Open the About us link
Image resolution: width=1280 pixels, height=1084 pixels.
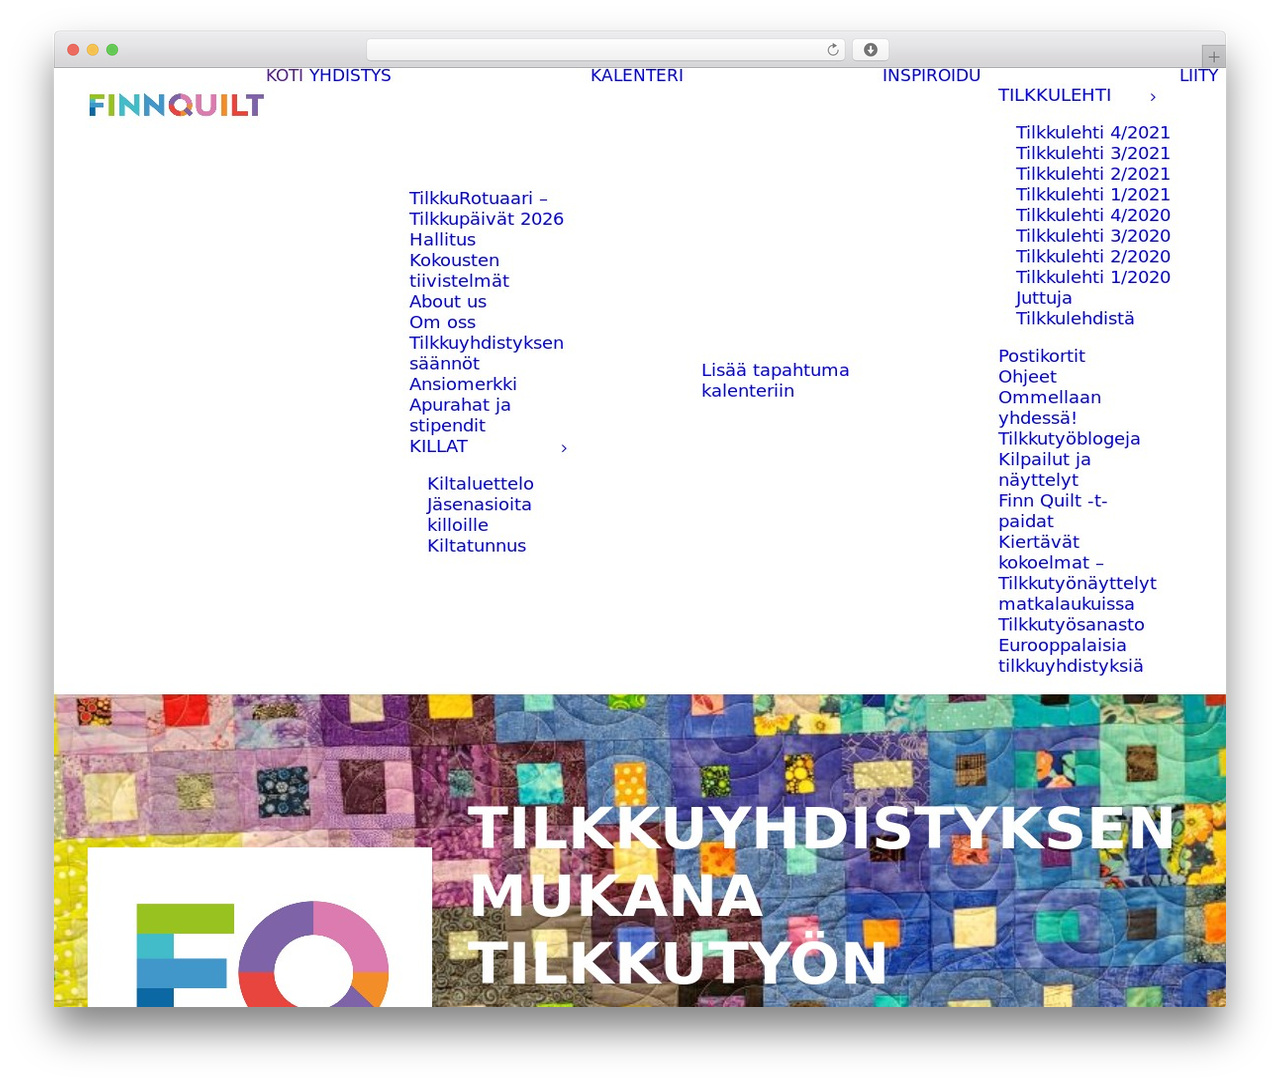pyautogui.click(x=447, y=301)
